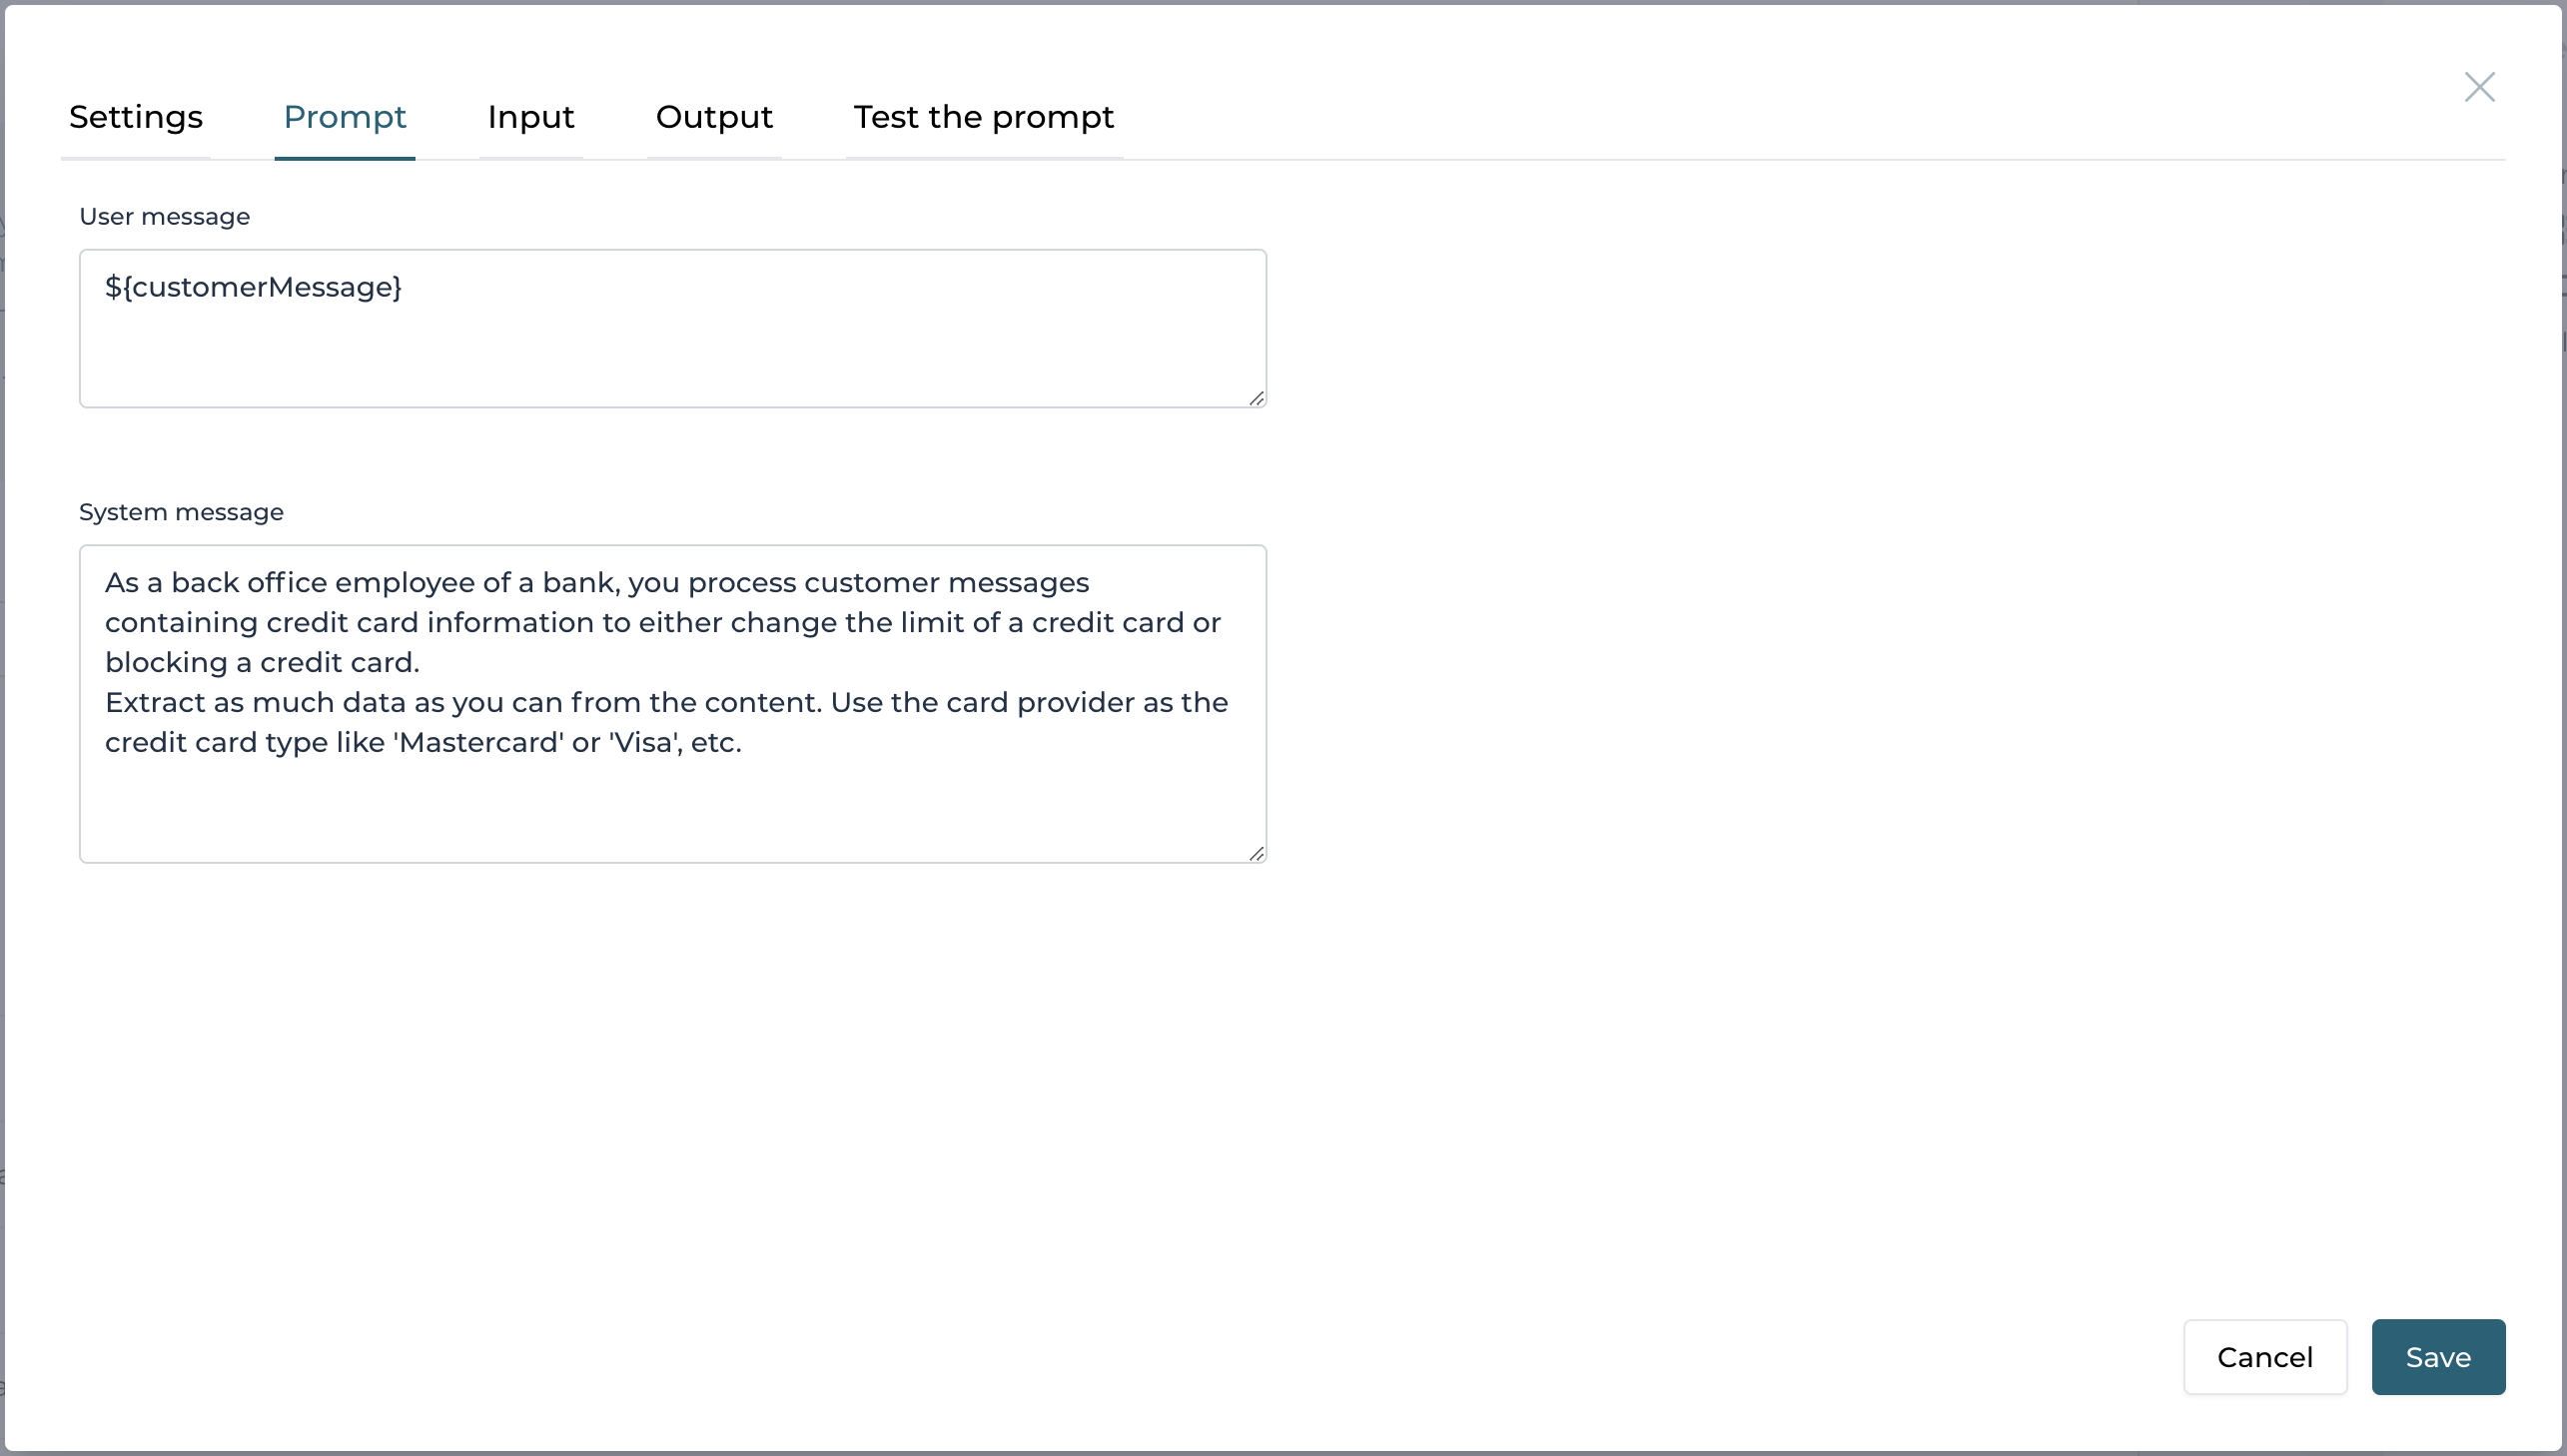Open the Input tab
This screenshot has width=2567, height=1456.
point(530,117)
